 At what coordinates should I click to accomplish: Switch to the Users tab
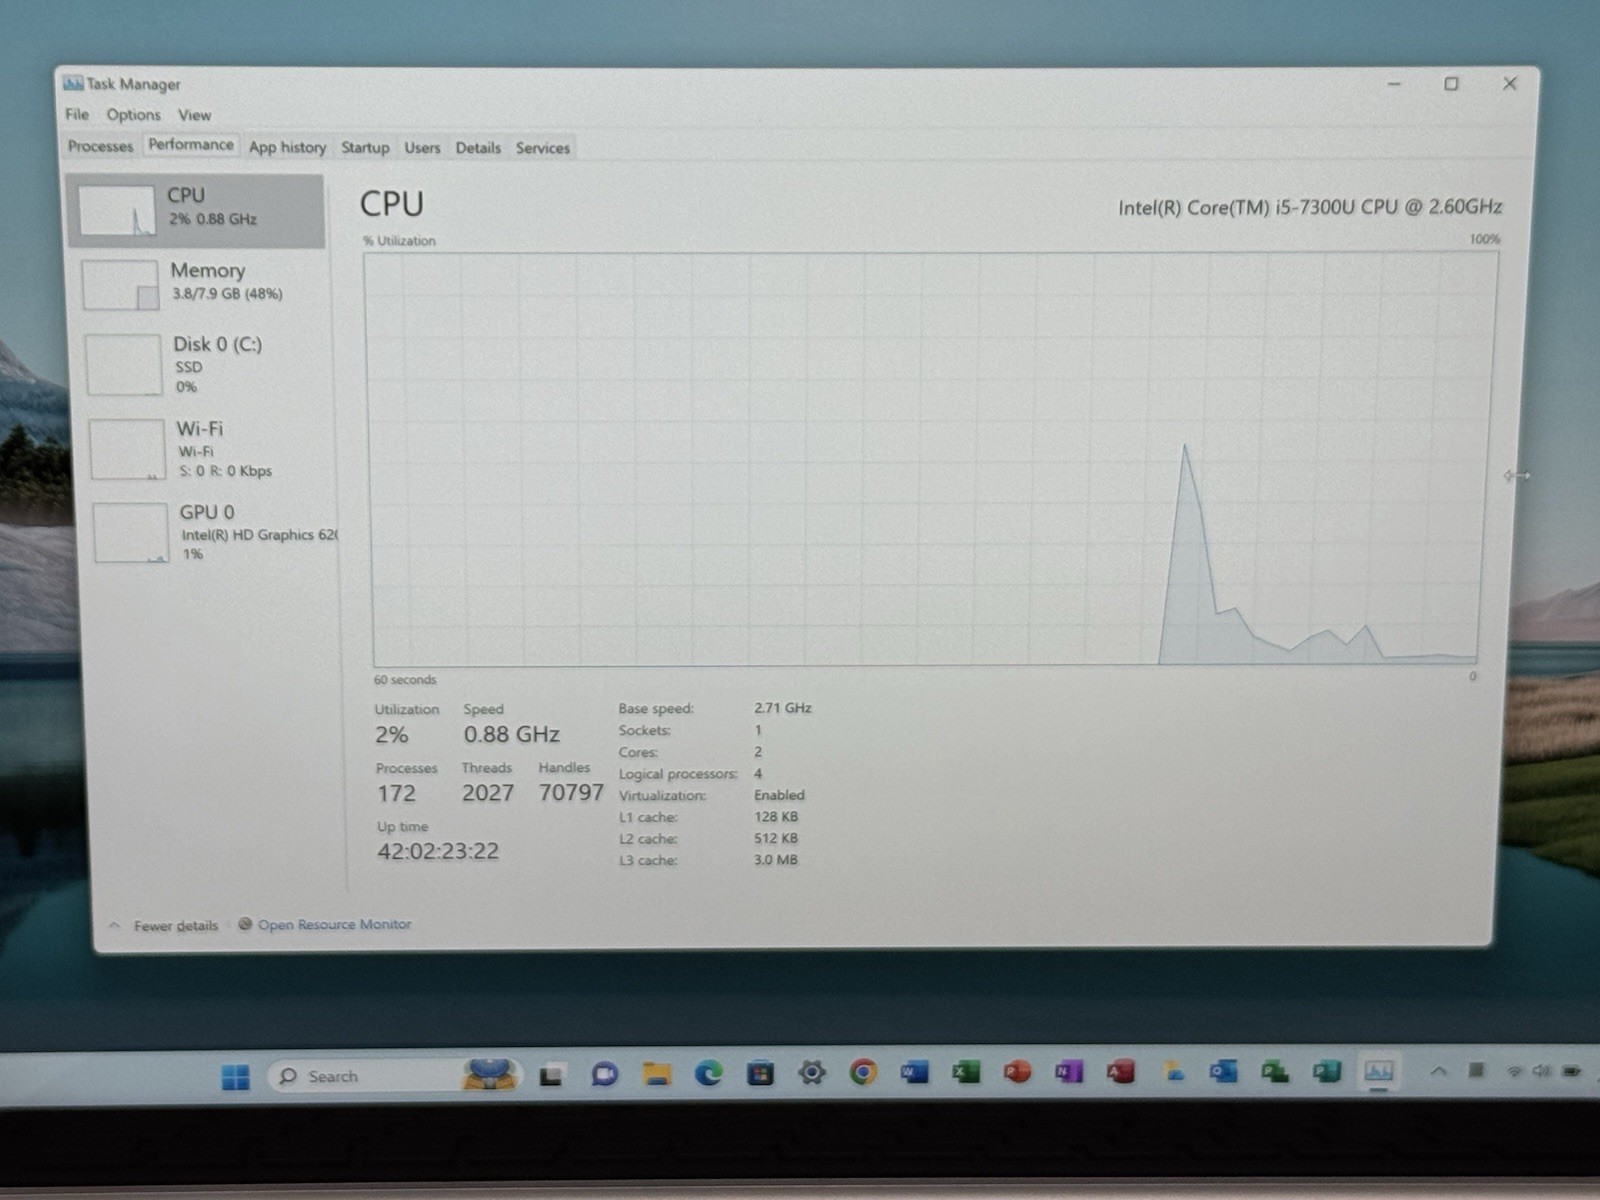pyautogui.click(x=422, y=147)
